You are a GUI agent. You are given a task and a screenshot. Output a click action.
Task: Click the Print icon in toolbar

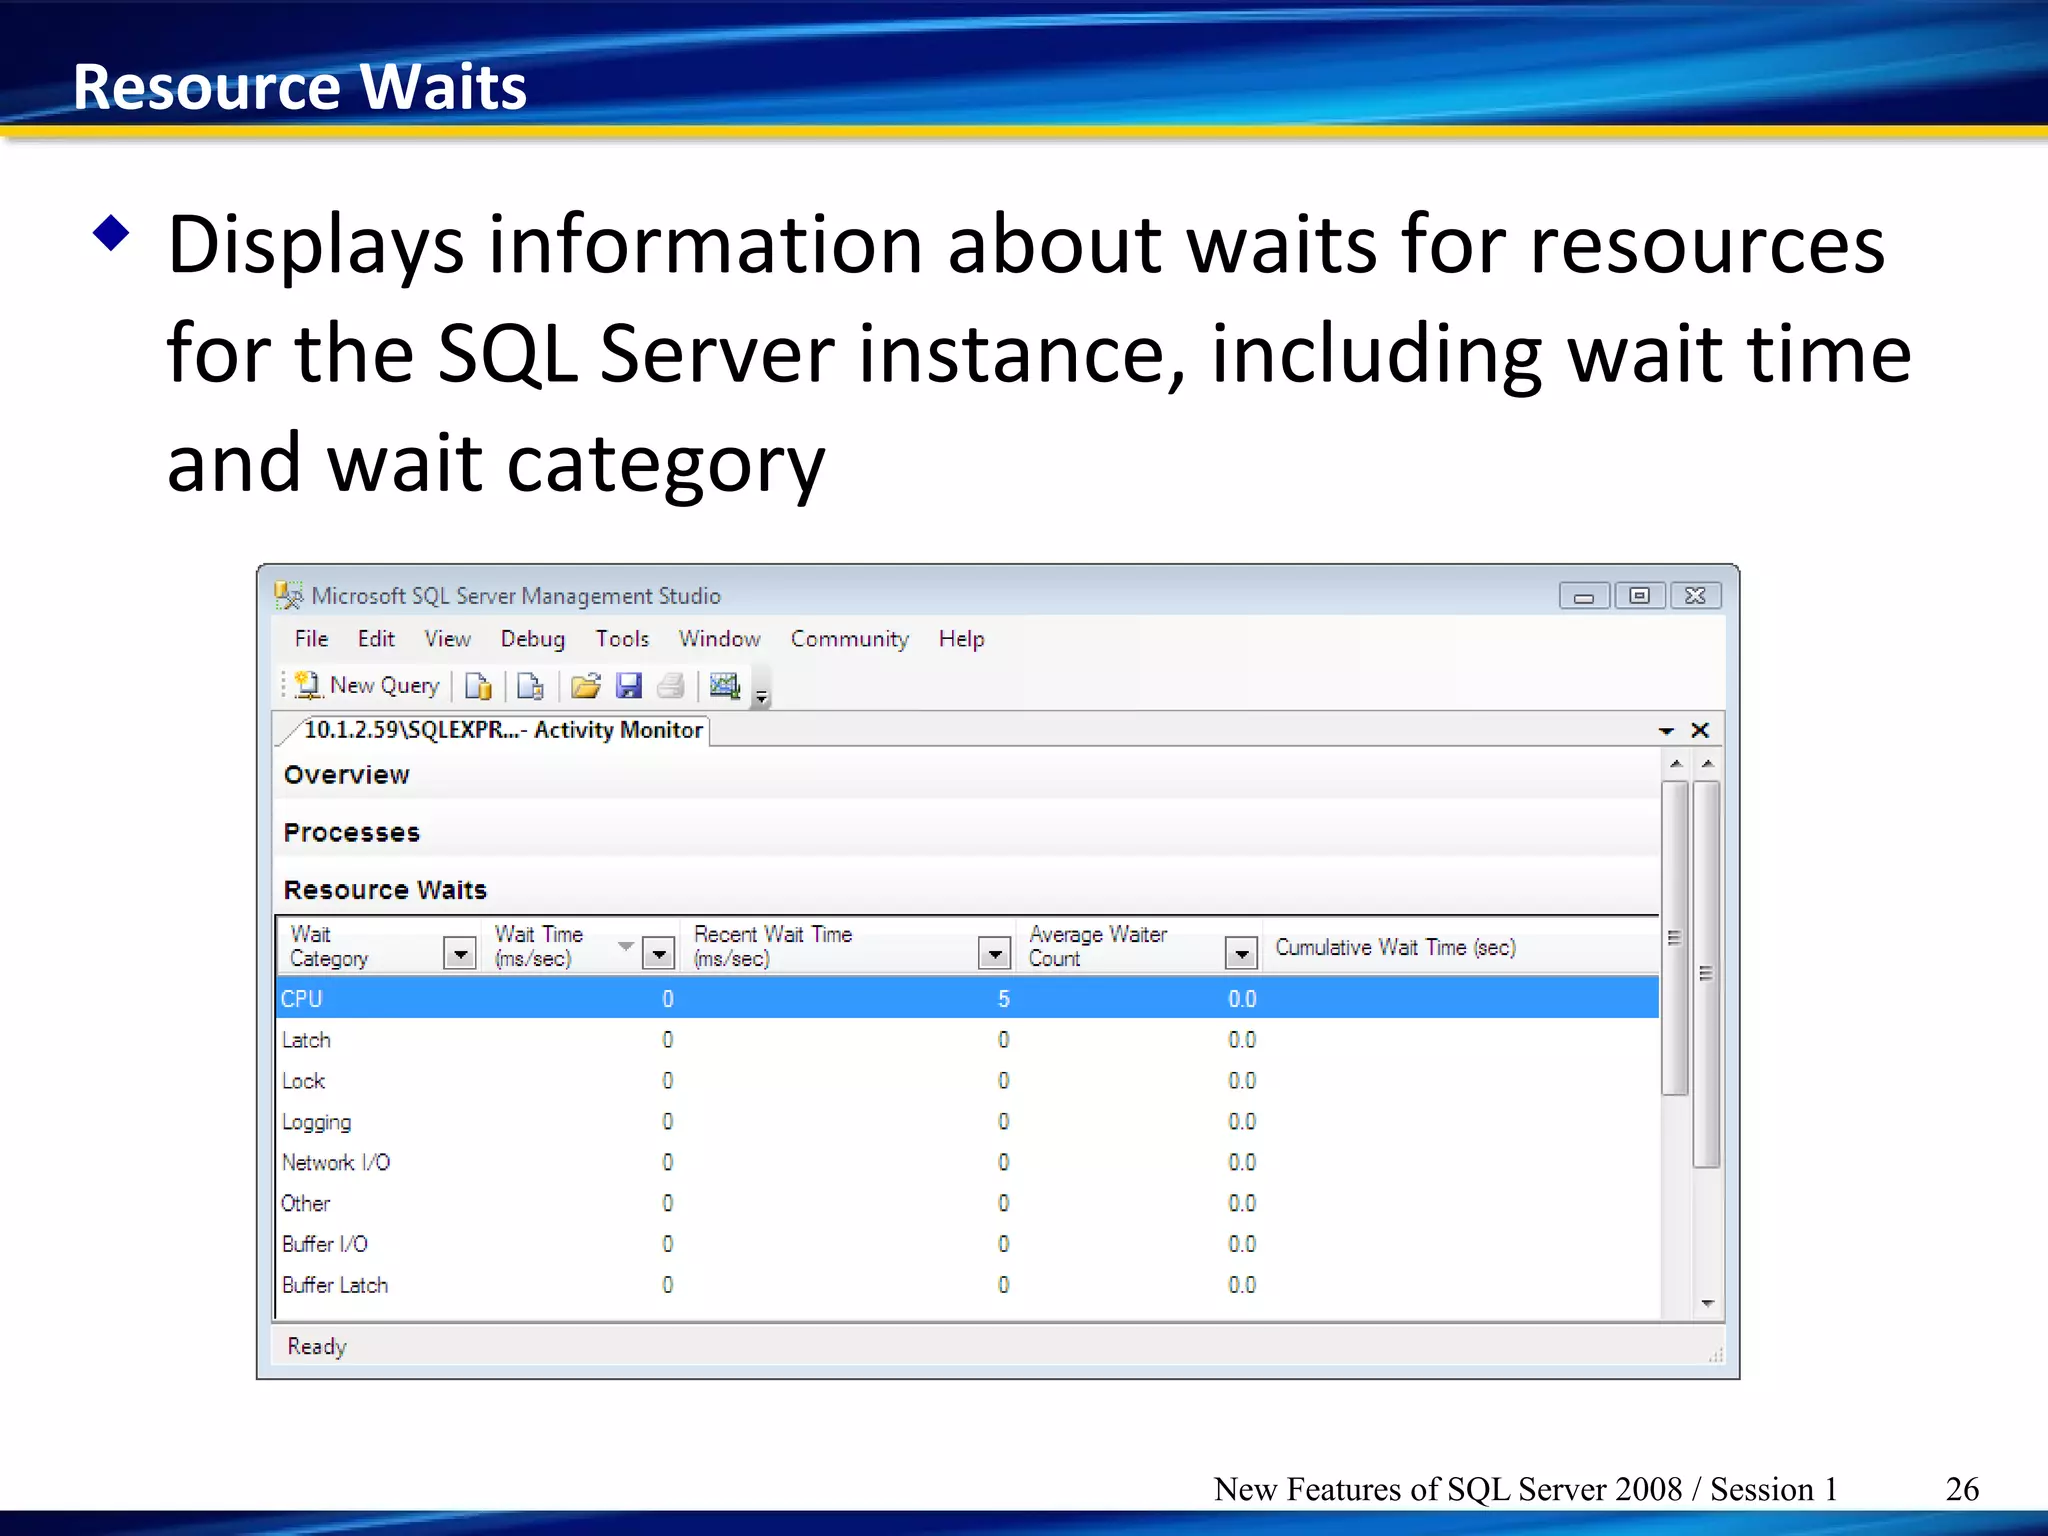671,686
